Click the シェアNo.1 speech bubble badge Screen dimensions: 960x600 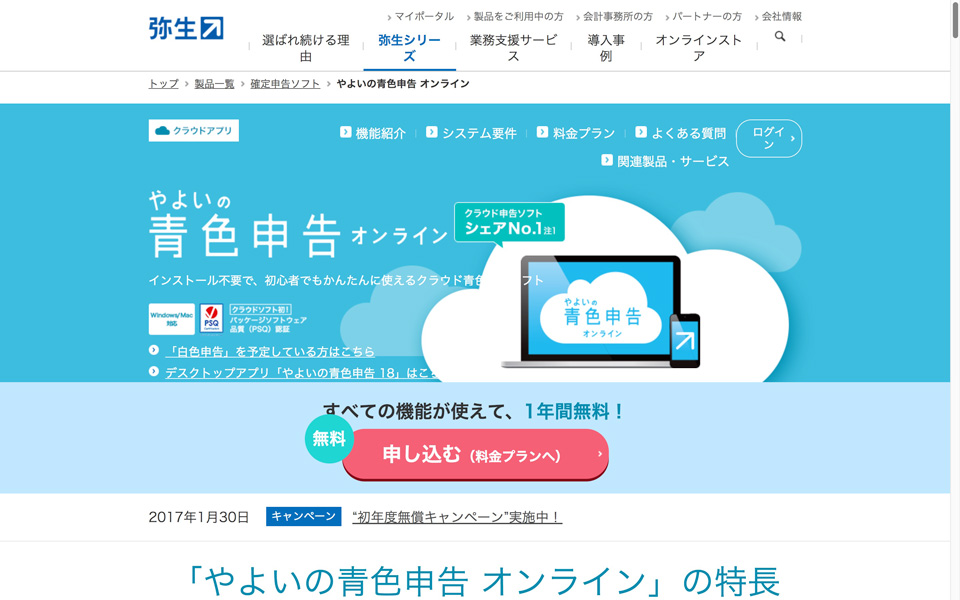pos(509,223)
